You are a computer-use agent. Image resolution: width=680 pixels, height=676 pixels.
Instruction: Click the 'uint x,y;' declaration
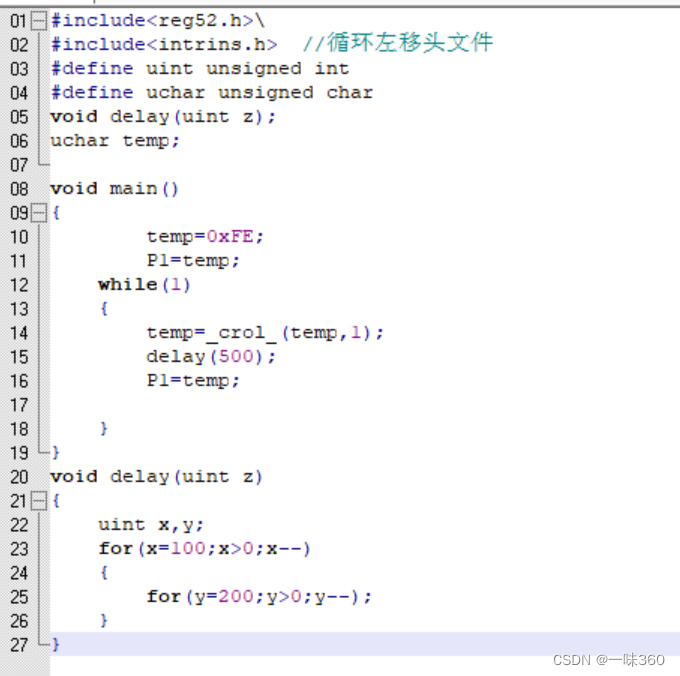(x=151, y=525)
